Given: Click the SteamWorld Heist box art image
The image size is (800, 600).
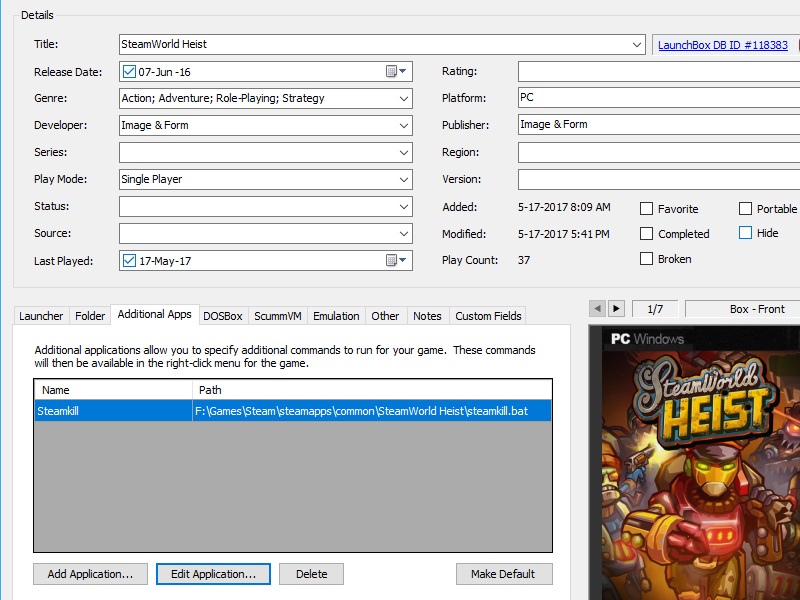Looking at the screenshot, I should click(x=696, y=463).
